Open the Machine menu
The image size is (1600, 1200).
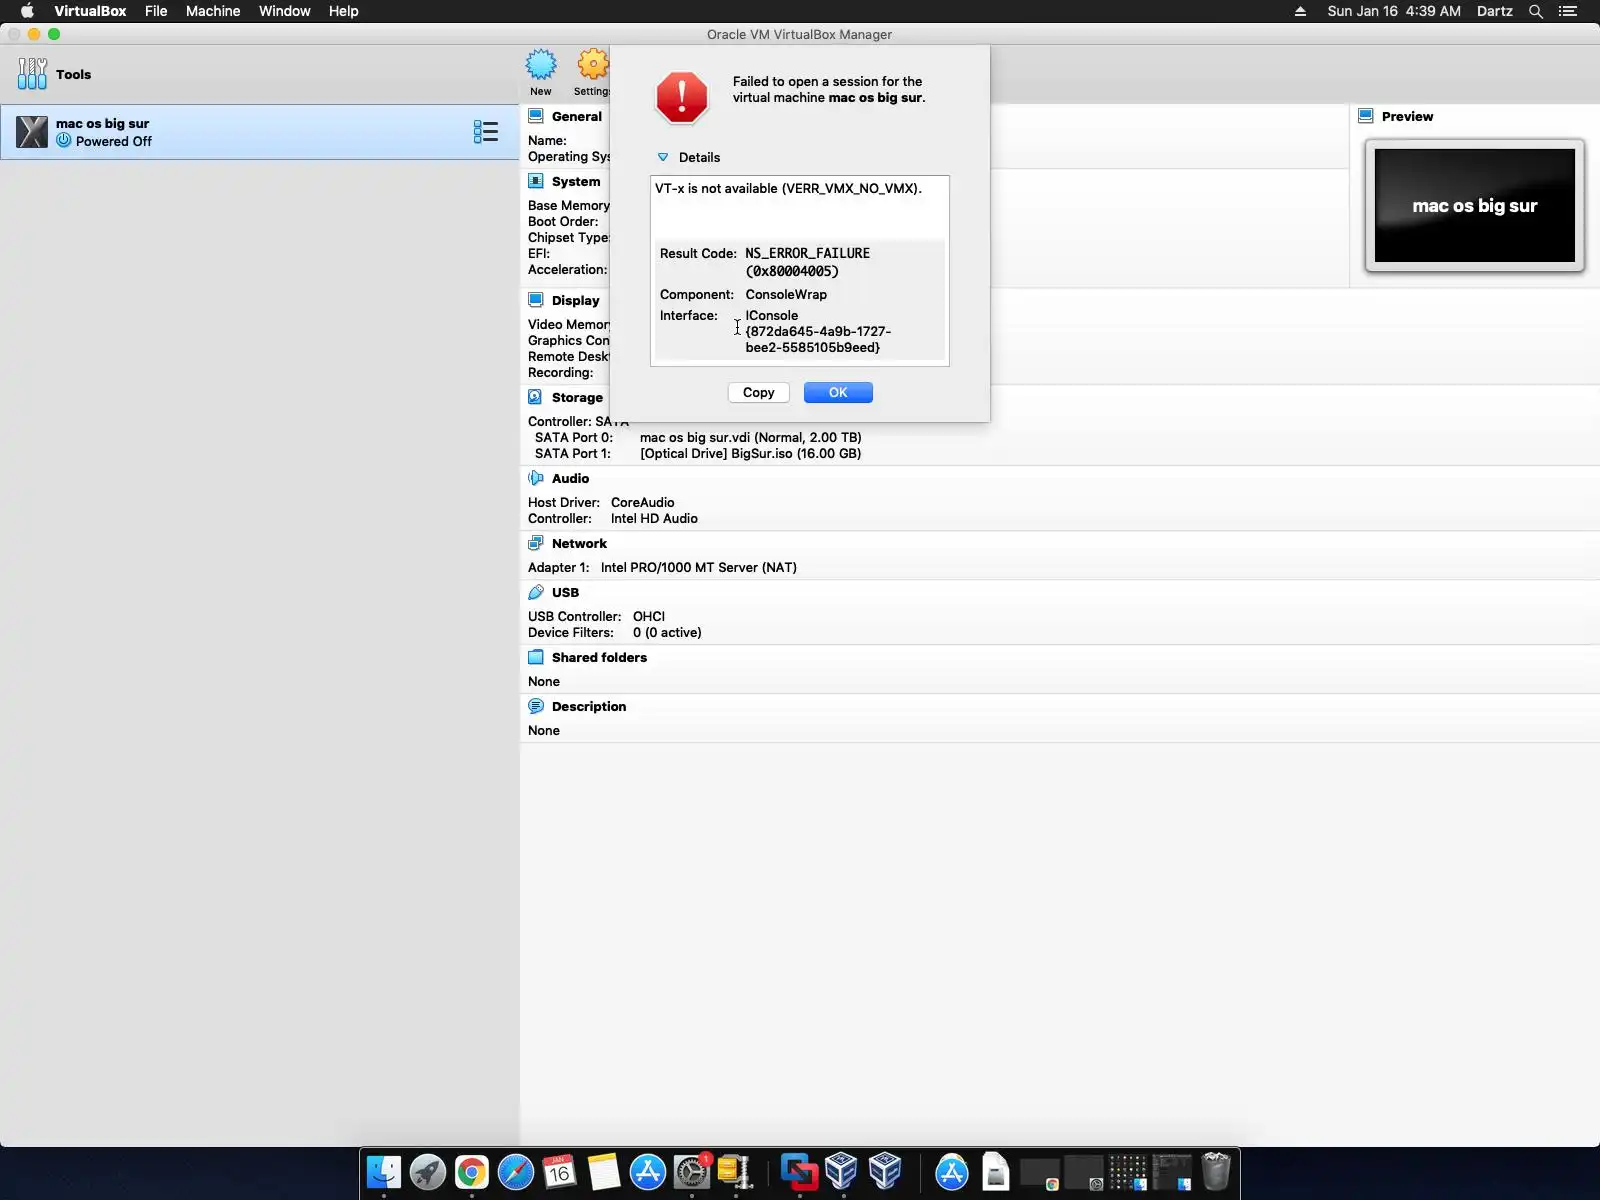click(x=213, y=11)
